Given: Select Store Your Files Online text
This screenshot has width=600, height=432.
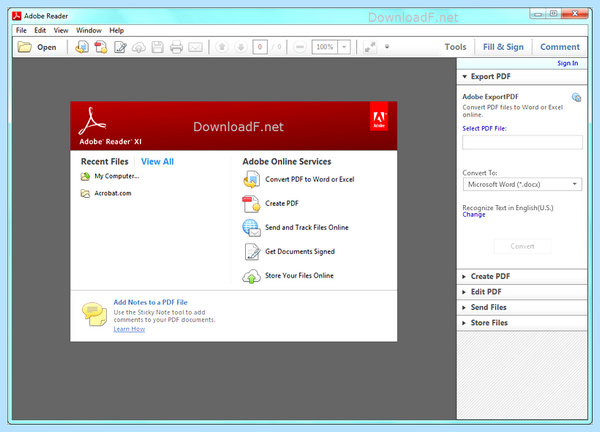Looking at the screenshot, I should (299, 276).
